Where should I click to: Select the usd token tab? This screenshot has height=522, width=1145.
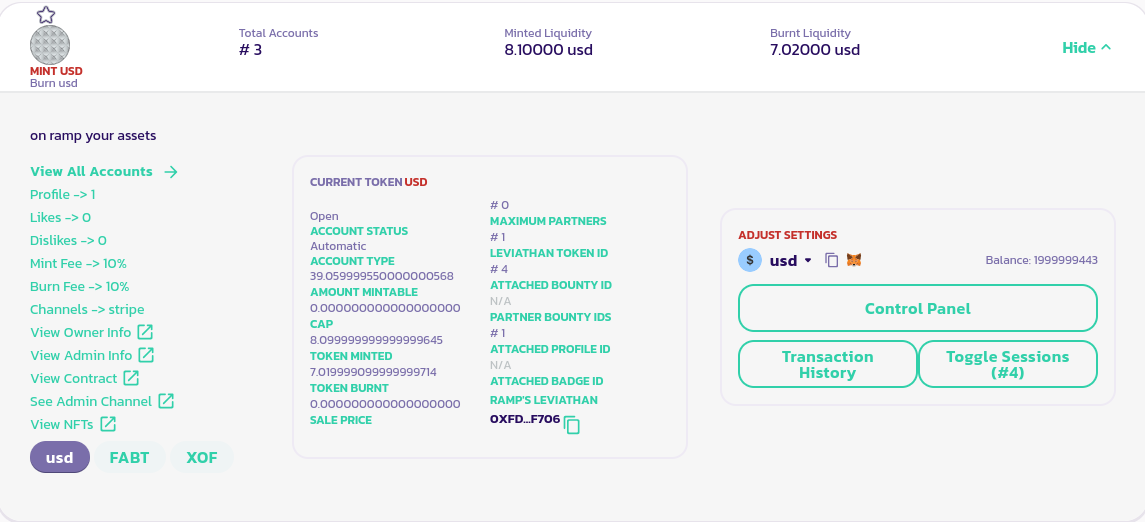(x=60, y=458)
